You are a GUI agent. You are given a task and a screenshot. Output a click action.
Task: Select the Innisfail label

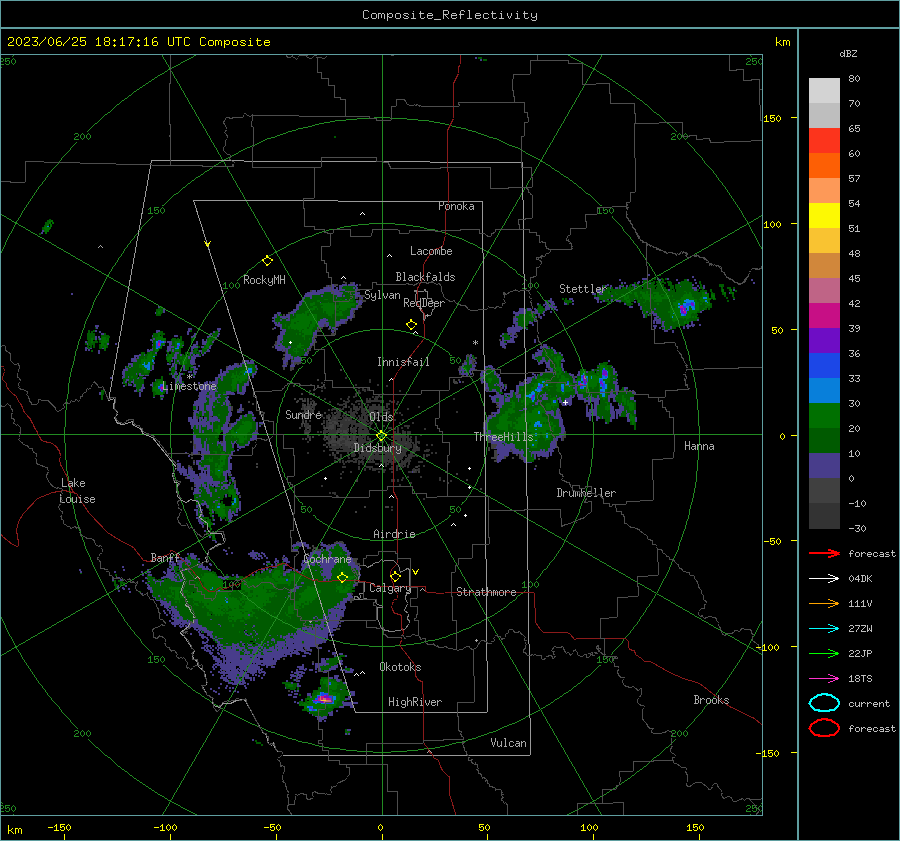403,362
